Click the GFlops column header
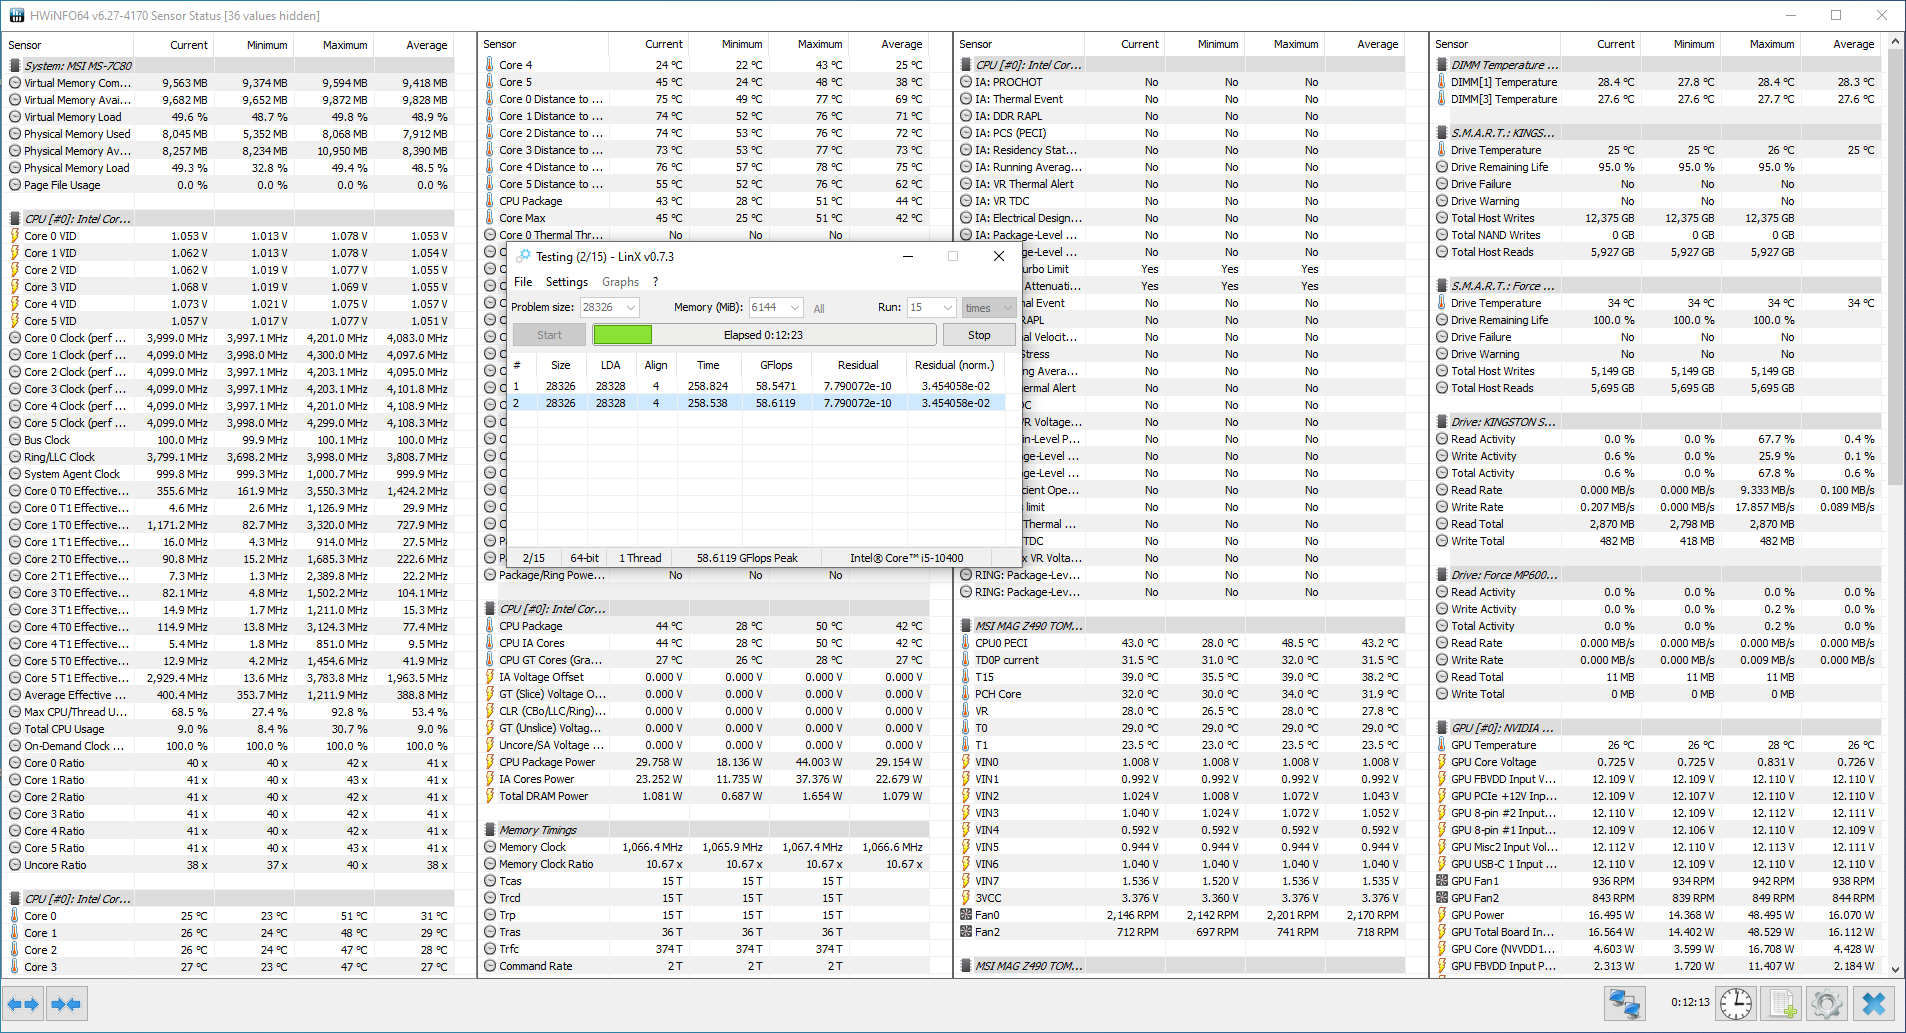Screen dimensions: 1906x1033 pyautogui.click(x=776, y=365)
